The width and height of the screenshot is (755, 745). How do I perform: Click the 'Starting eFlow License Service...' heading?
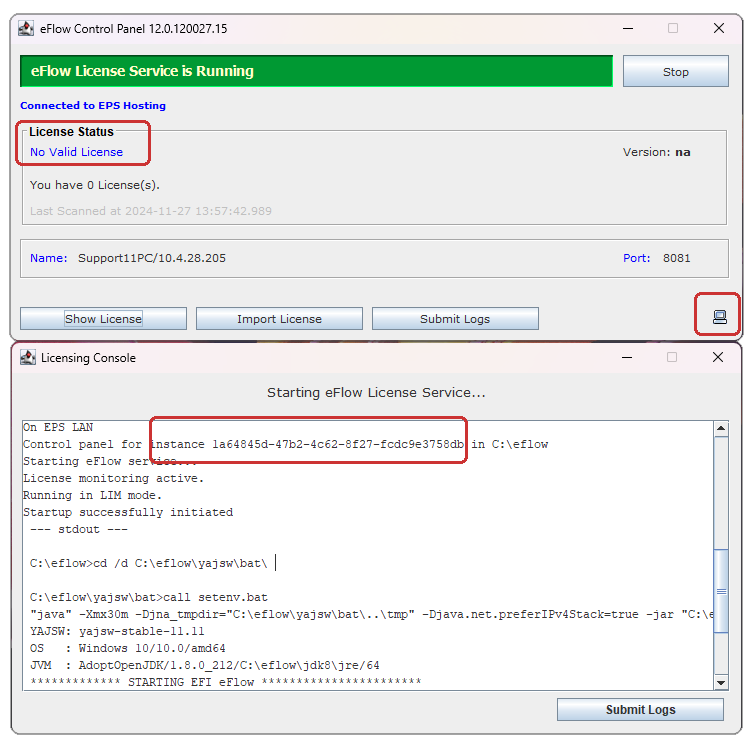(x=376, y=393)
